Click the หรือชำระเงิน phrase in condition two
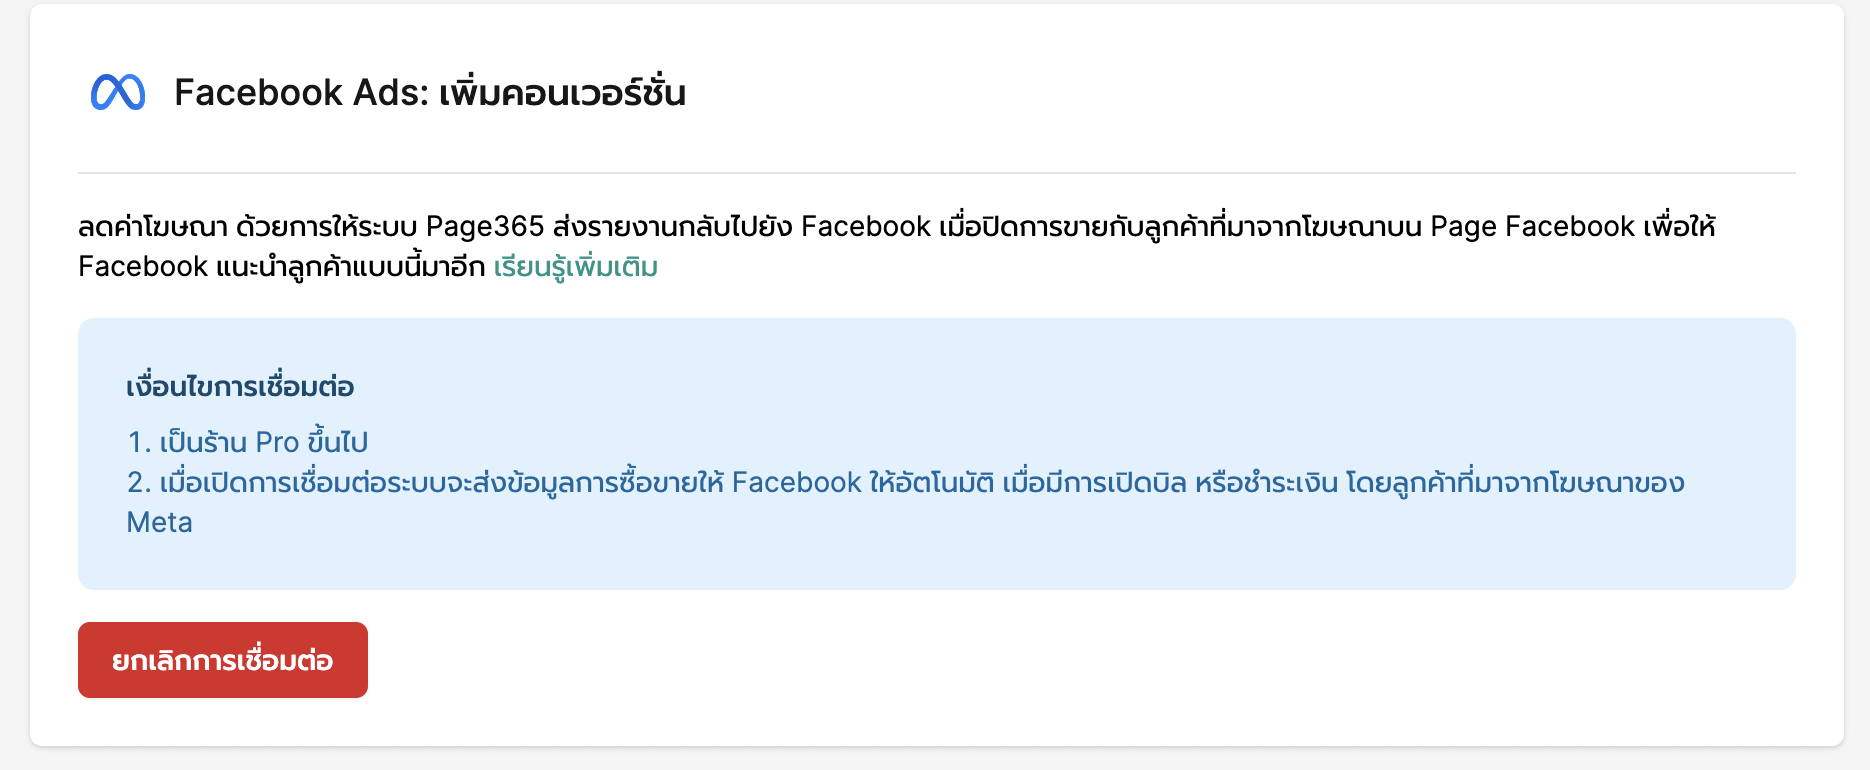 pyautogui.click(x=1266, y=483)
